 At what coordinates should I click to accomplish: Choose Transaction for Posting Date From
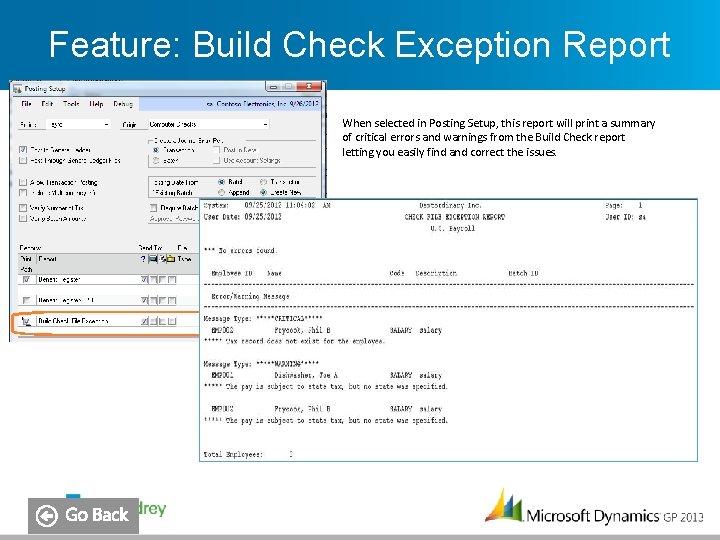pyautogui.click(x=263, y=182)
